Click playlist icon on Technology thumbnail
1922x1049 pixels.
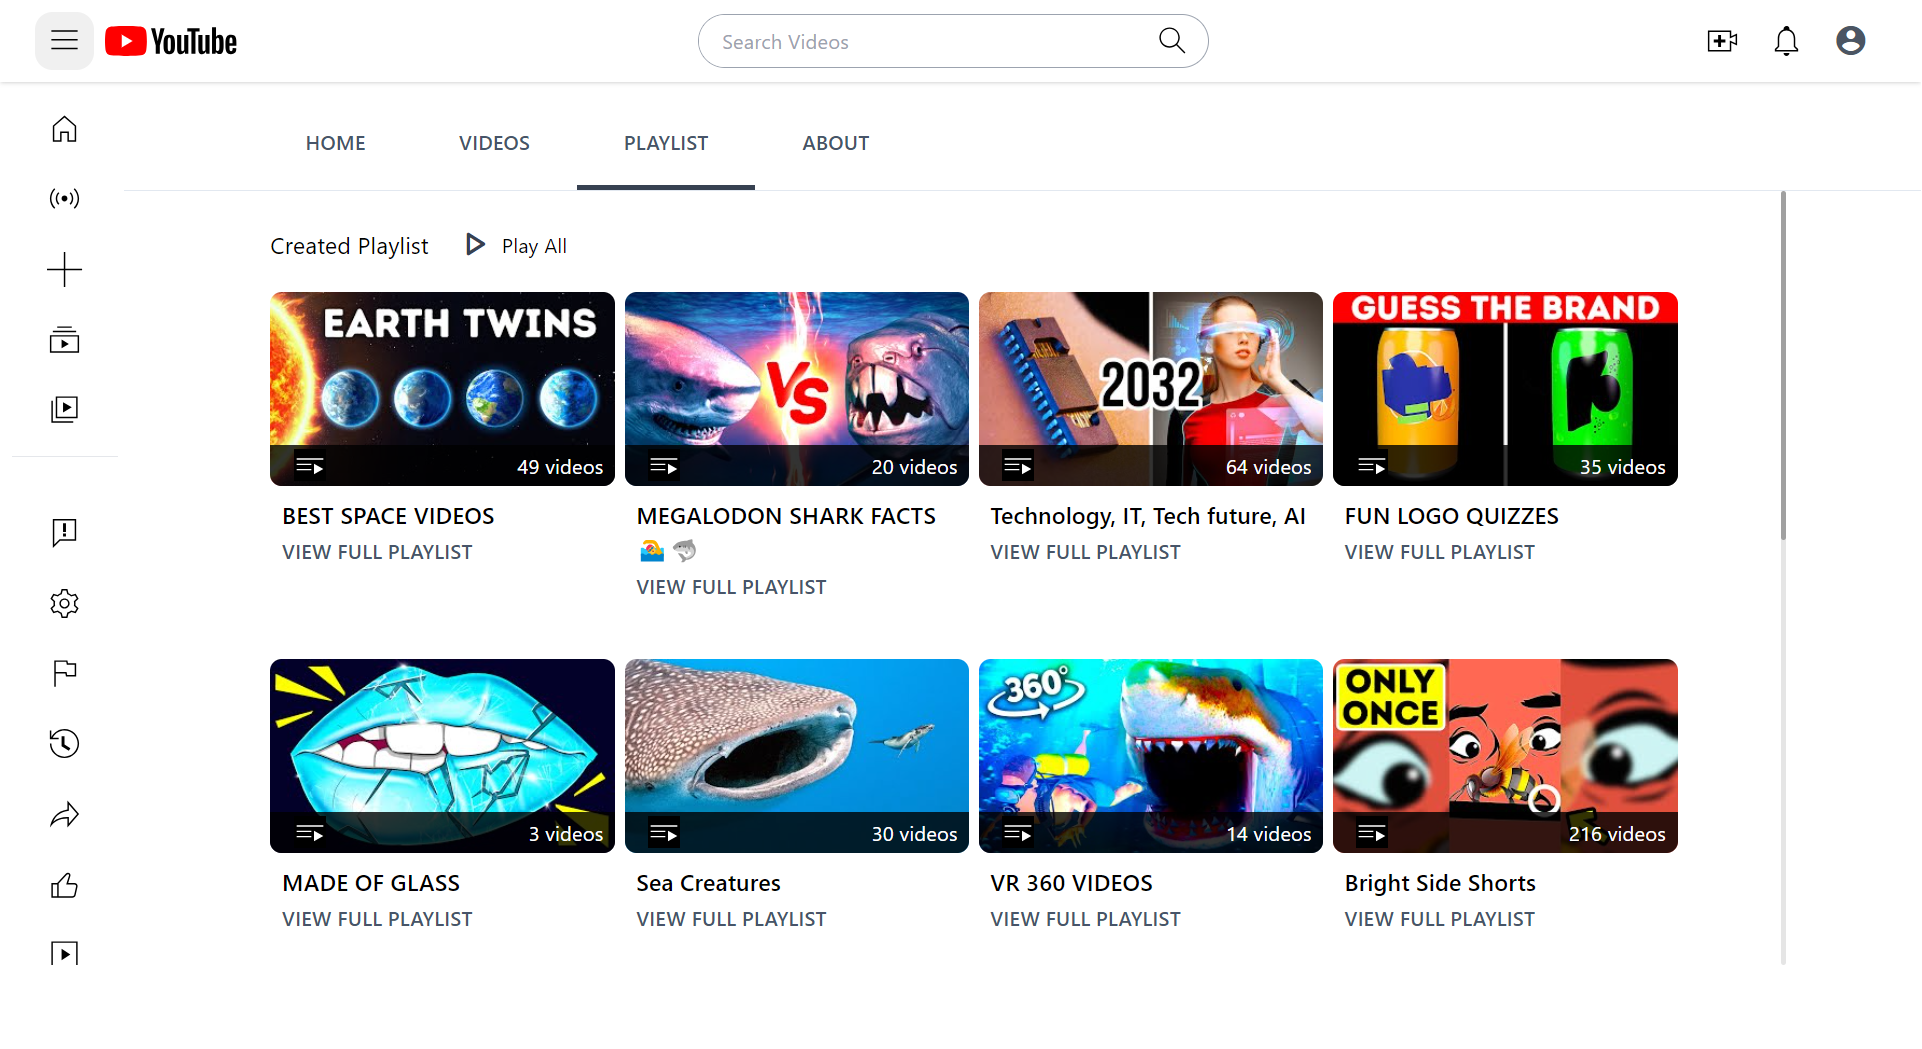click(1017, 467)
